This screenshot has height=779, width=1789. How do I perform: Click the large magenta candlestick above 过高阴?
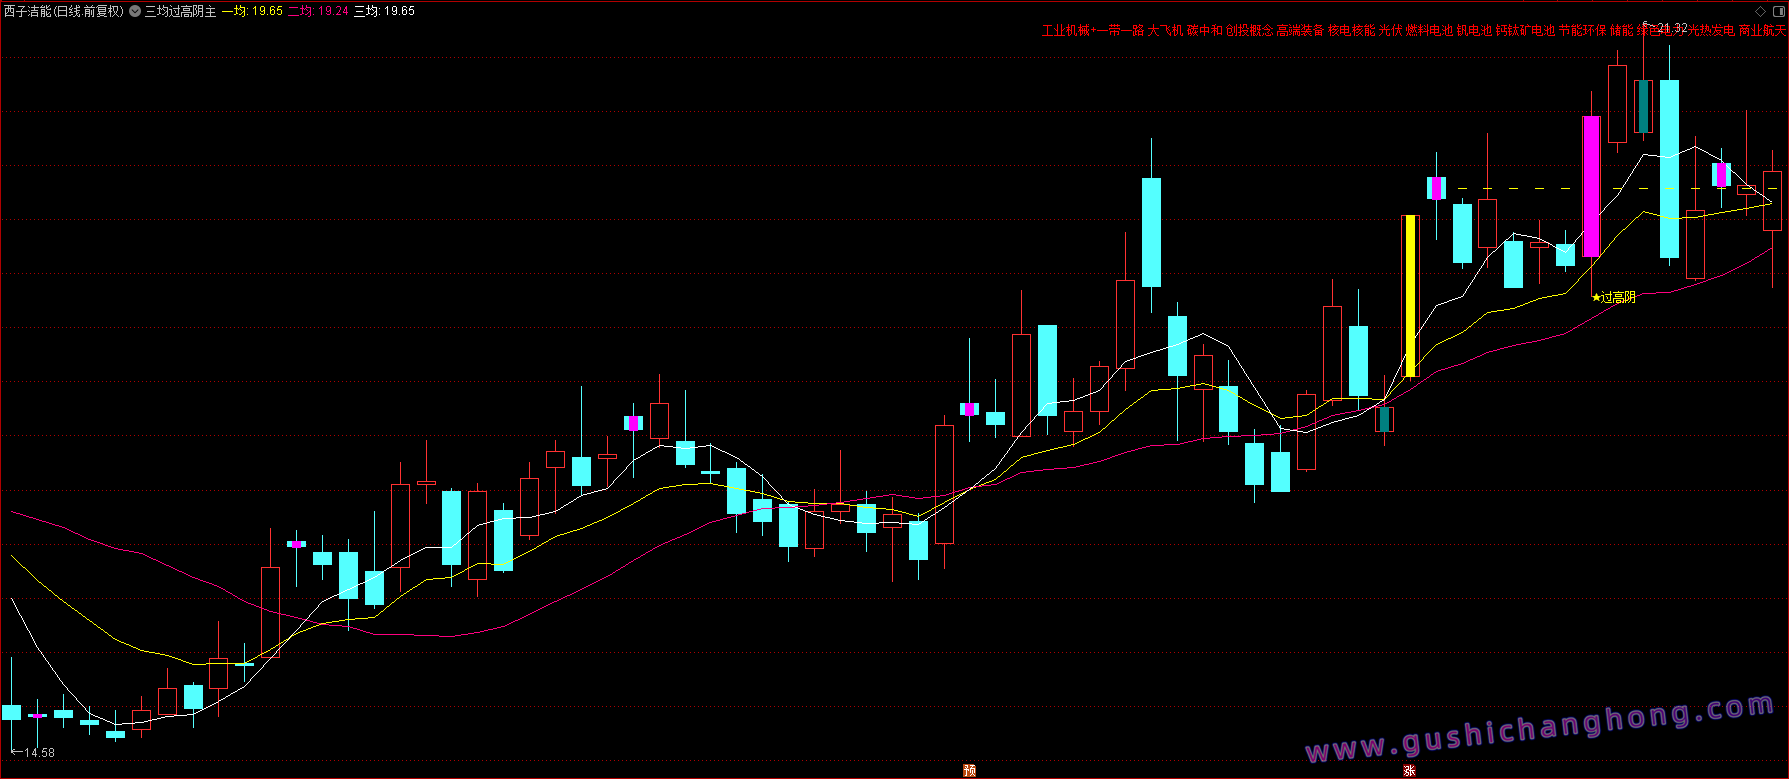(x=1591, y=186)
